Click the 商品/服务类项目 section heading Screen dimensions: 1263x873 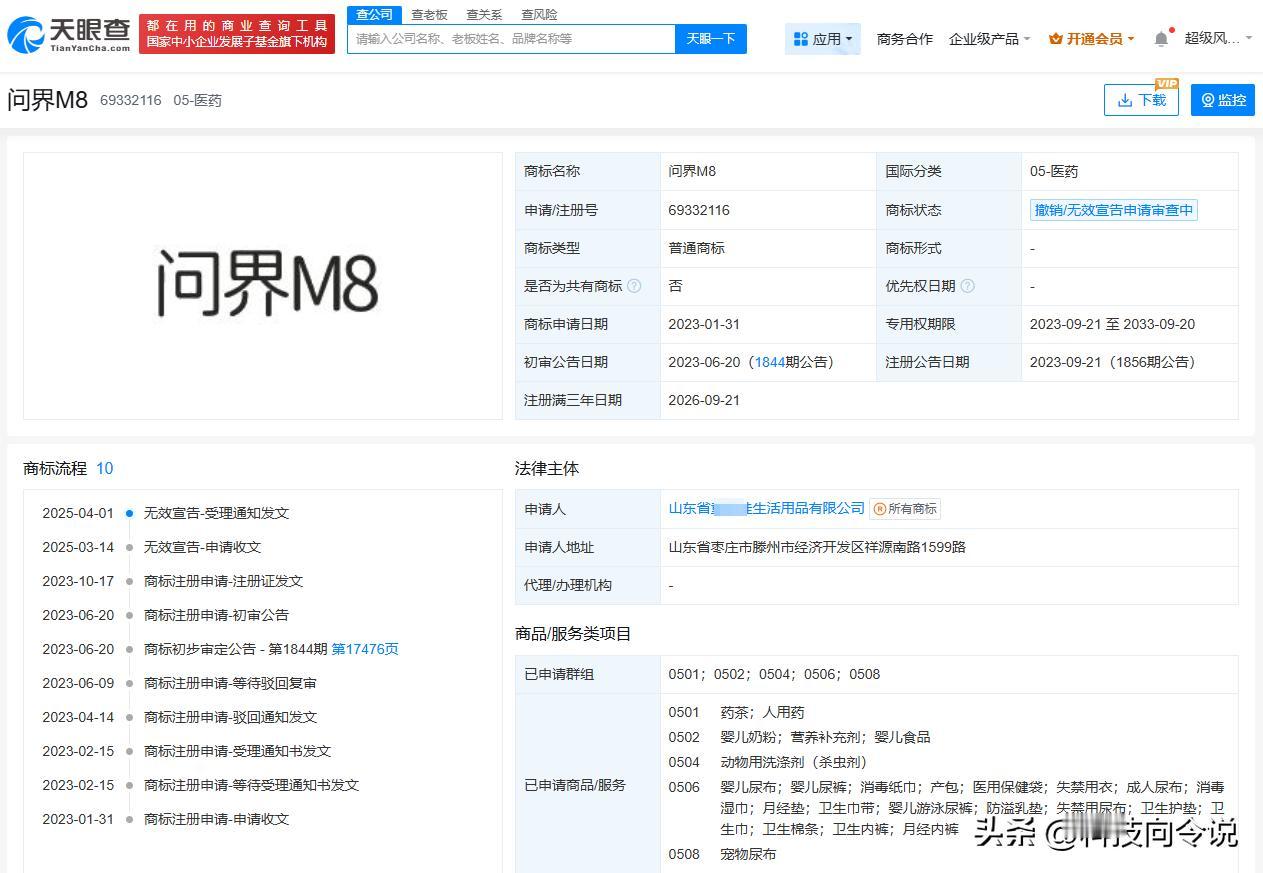pyautogui.click(x=573, y=634)
